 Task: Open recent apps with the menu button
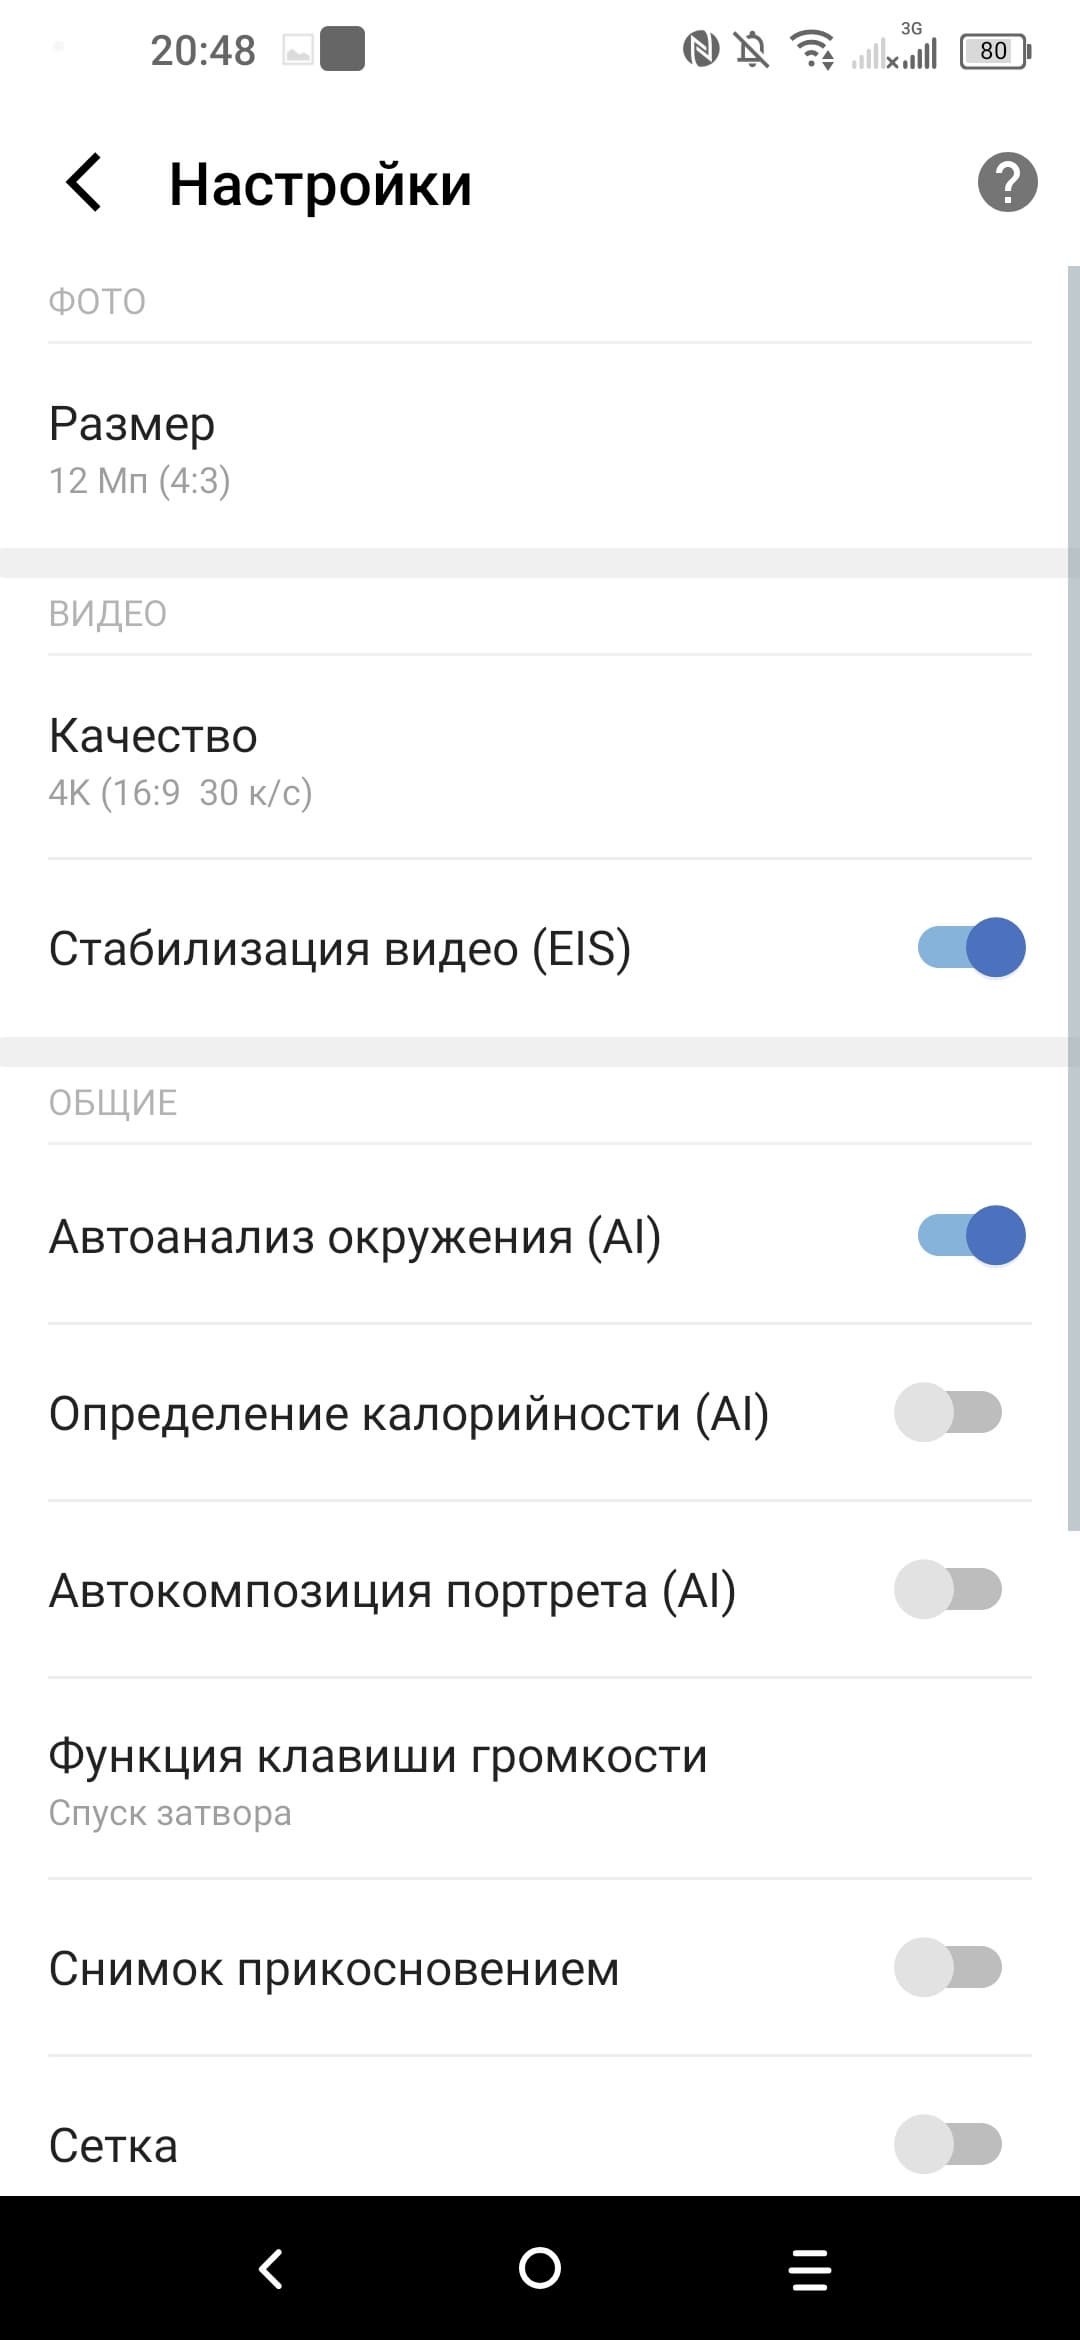[x=809, y=2268]
